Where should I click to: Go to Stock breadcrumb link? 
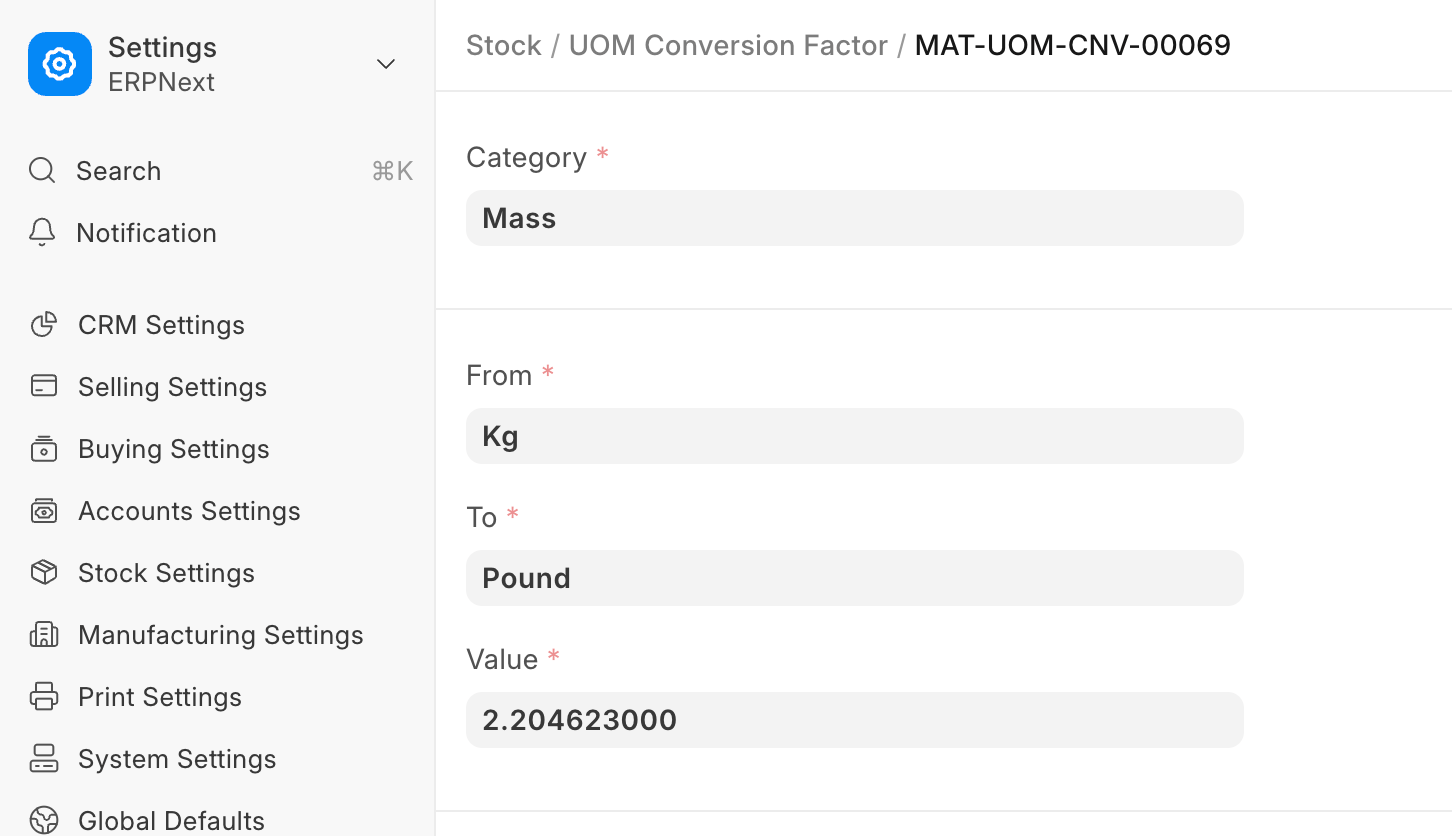point(504,45)
